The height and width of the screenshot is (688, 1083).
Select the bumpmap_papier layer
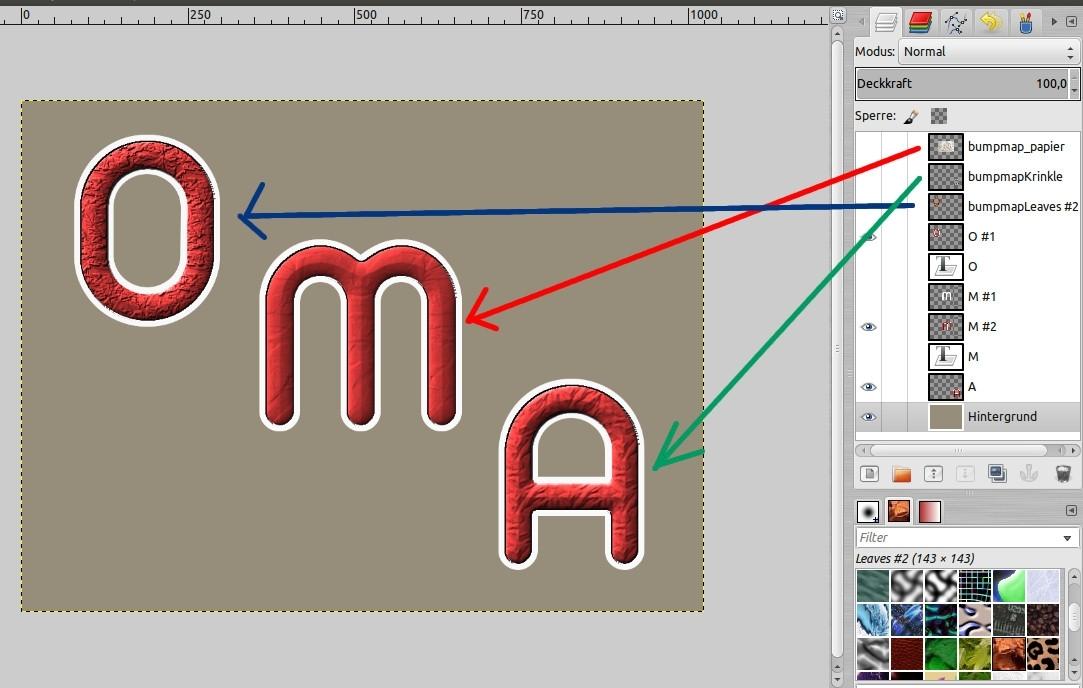click(x=1015, y=147)
